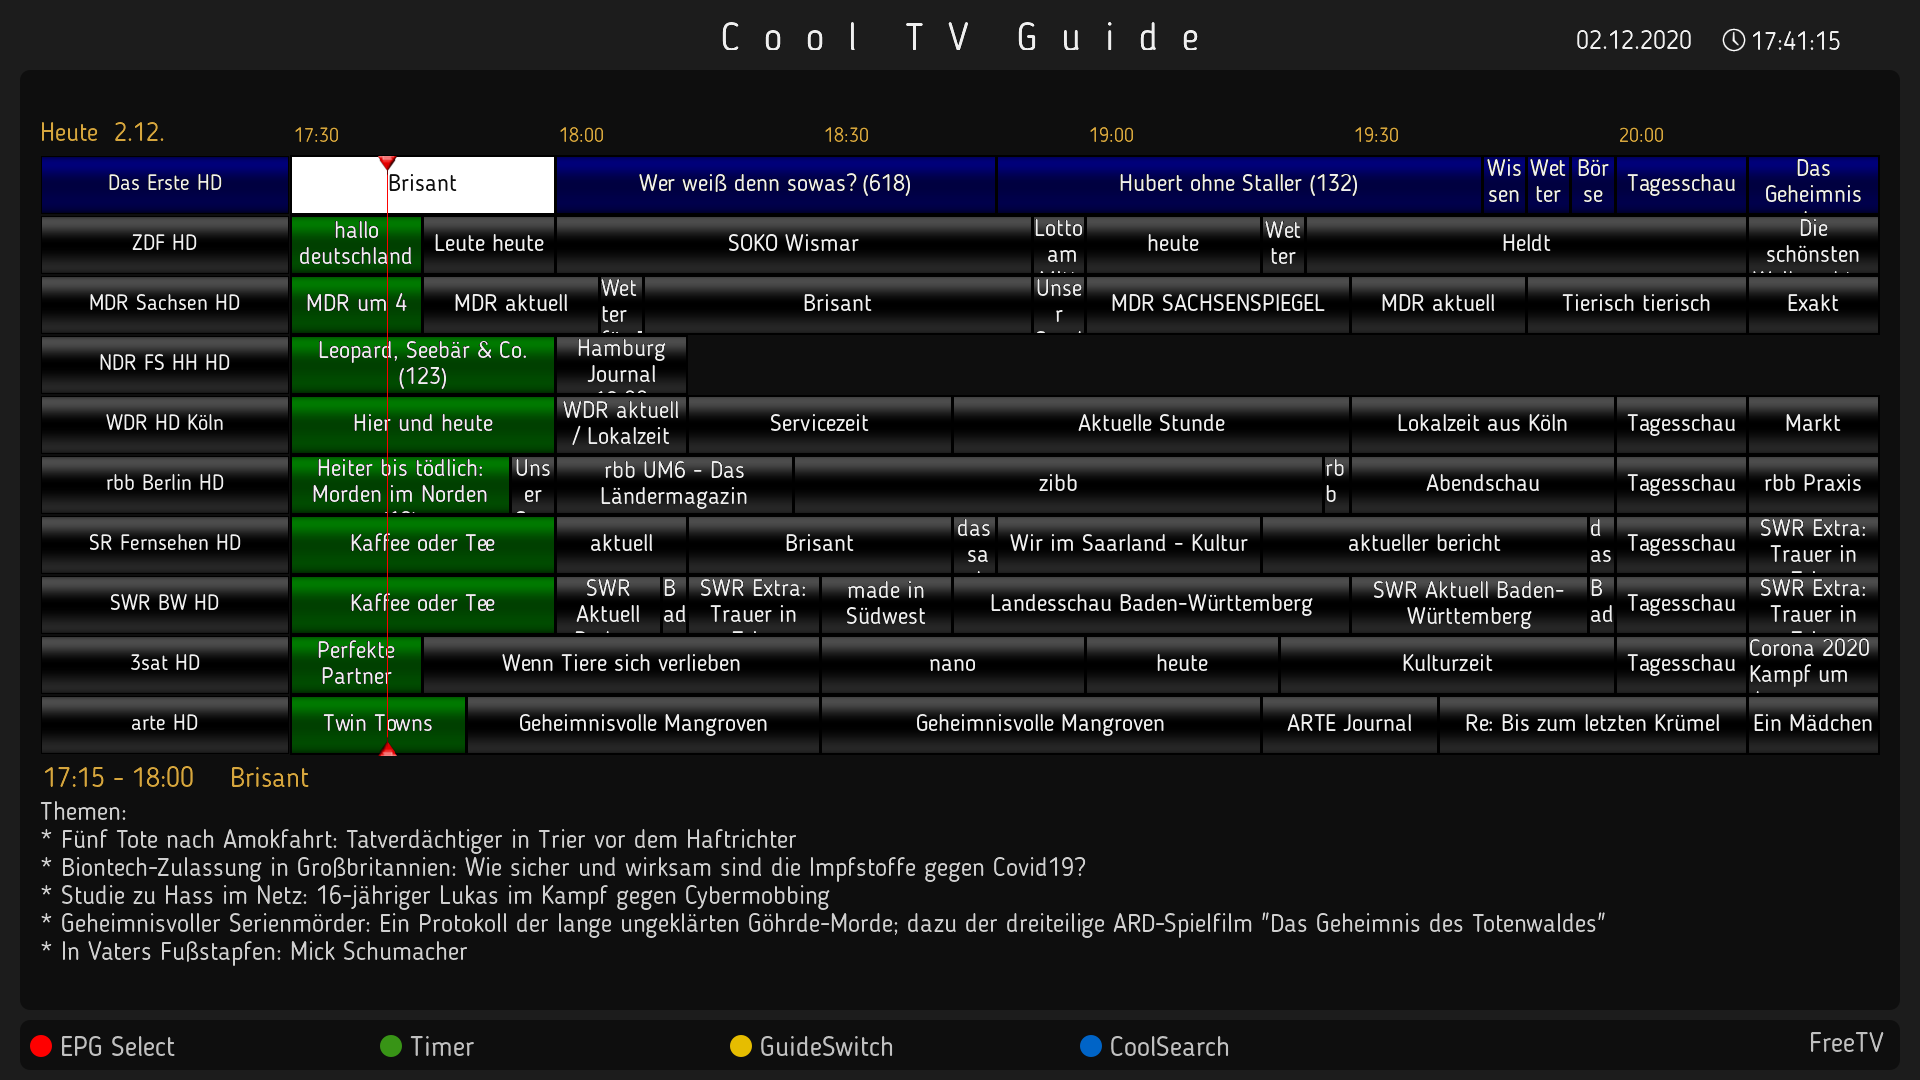Click the red time marker at bottom

click(388, 749)
